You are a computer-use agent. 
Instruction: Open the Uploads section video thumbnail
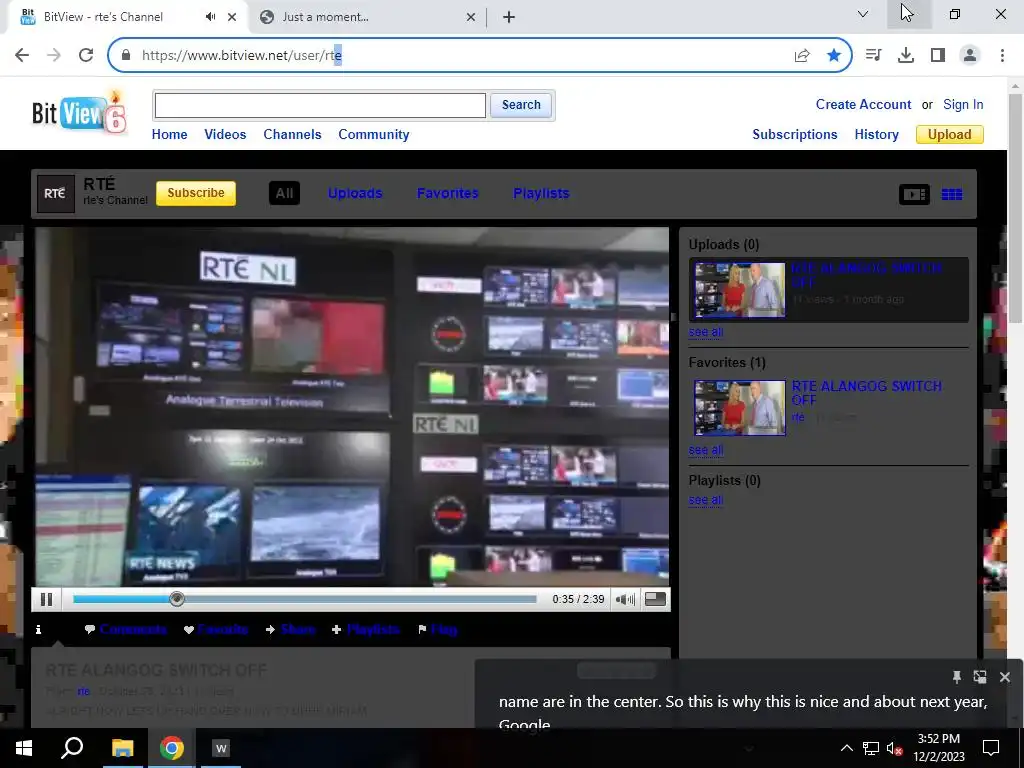click(740, 290)
